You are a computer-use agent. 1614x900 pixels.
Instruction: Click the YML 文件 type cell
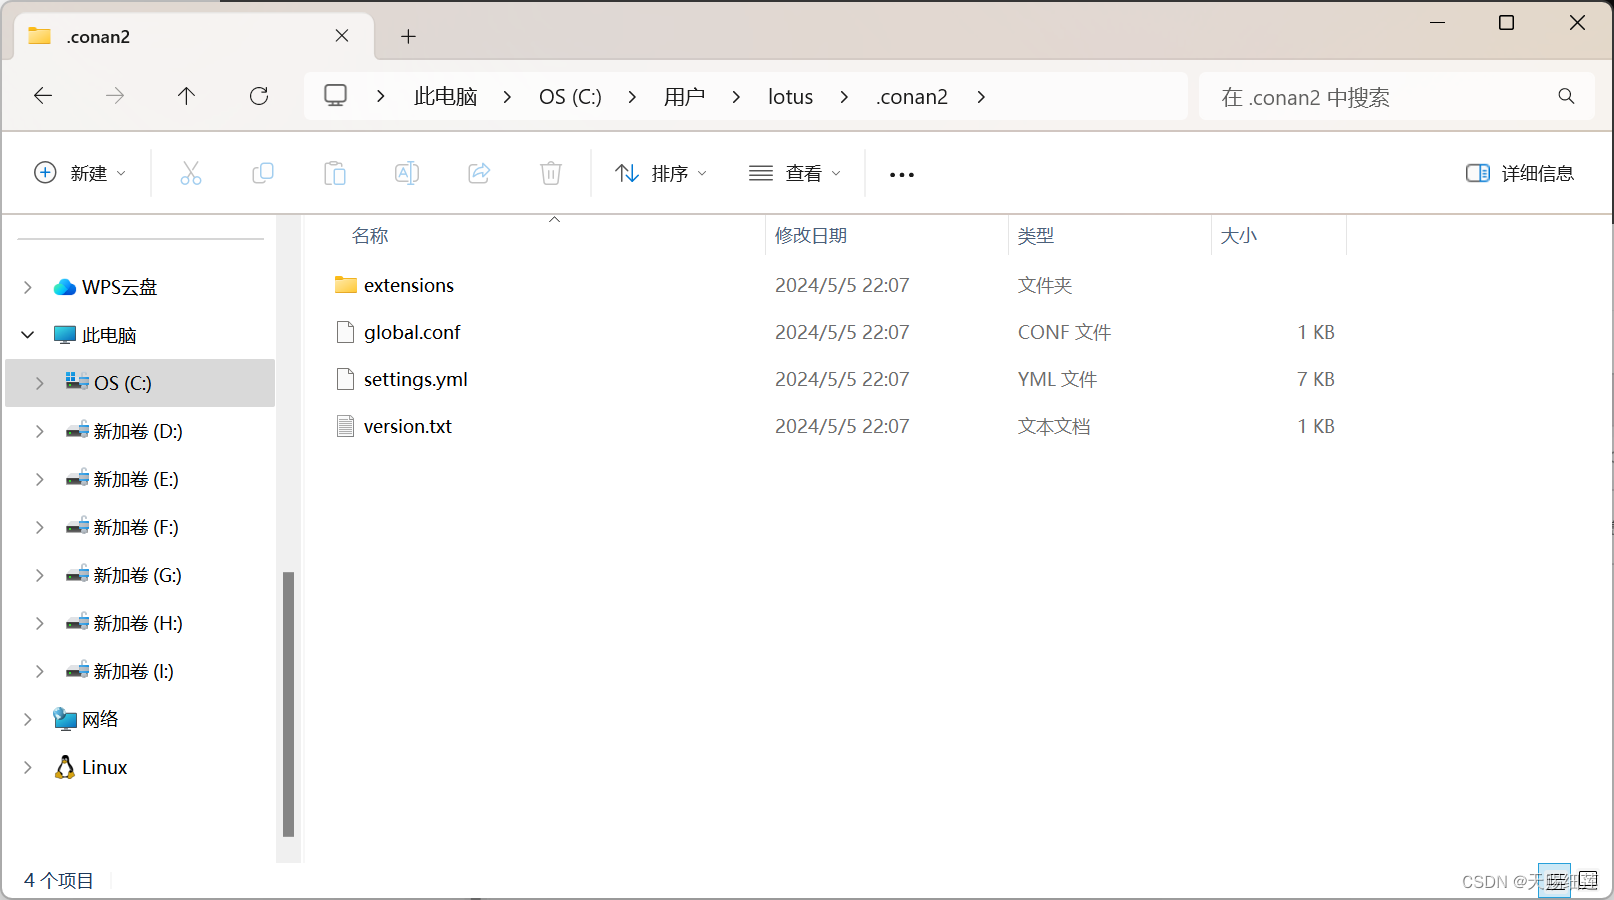coord(1057,379)
